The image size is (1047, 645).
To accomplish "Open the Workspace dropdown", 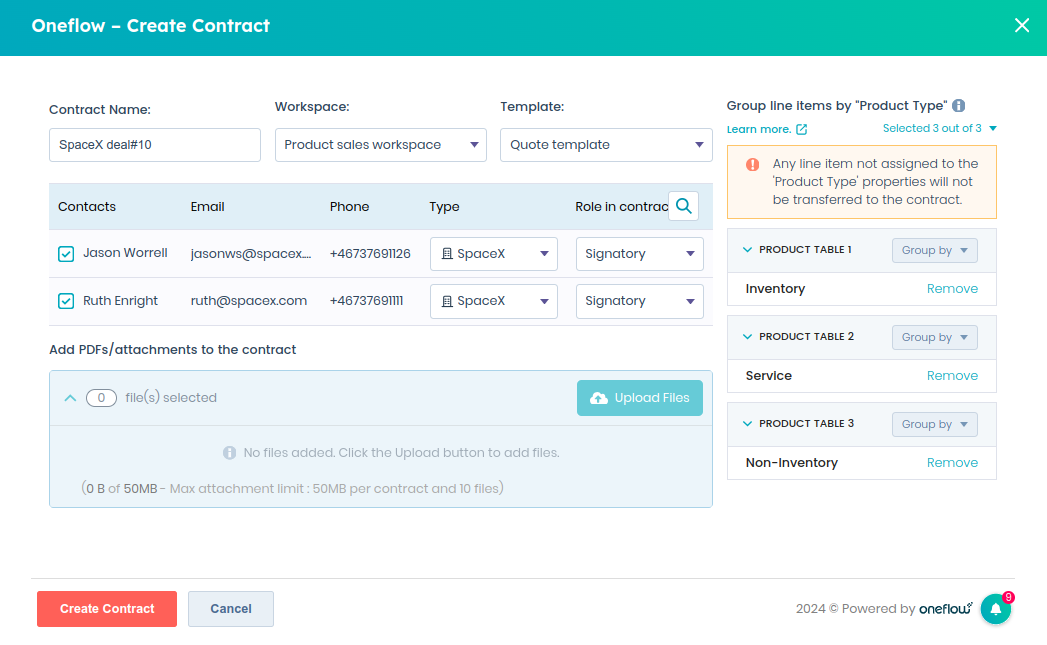I will click(x=381, y=145).
